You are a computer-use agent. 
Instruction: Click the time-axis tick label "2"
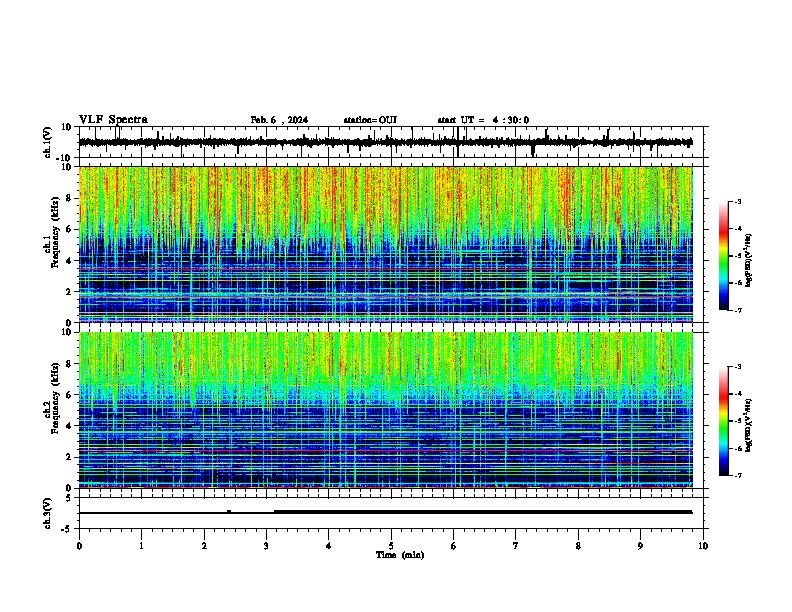(x=204, y=546)
